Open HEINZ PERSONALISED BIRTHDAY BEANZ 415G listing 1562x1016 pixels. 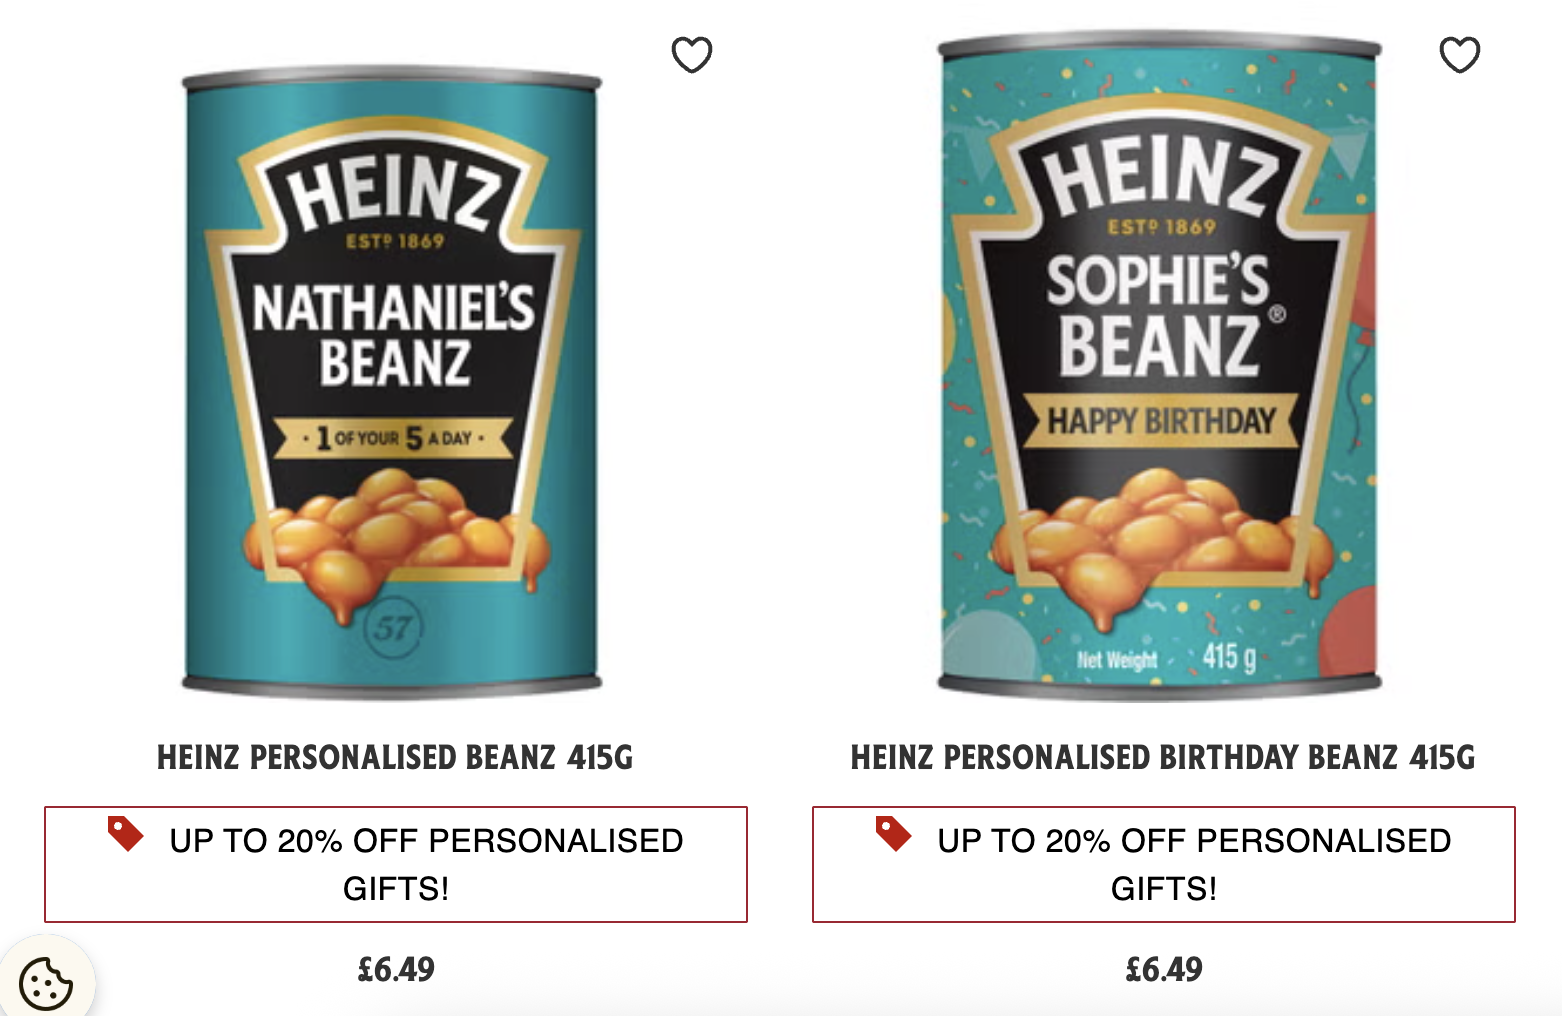pyautogui.click(x=1160, y=760)
